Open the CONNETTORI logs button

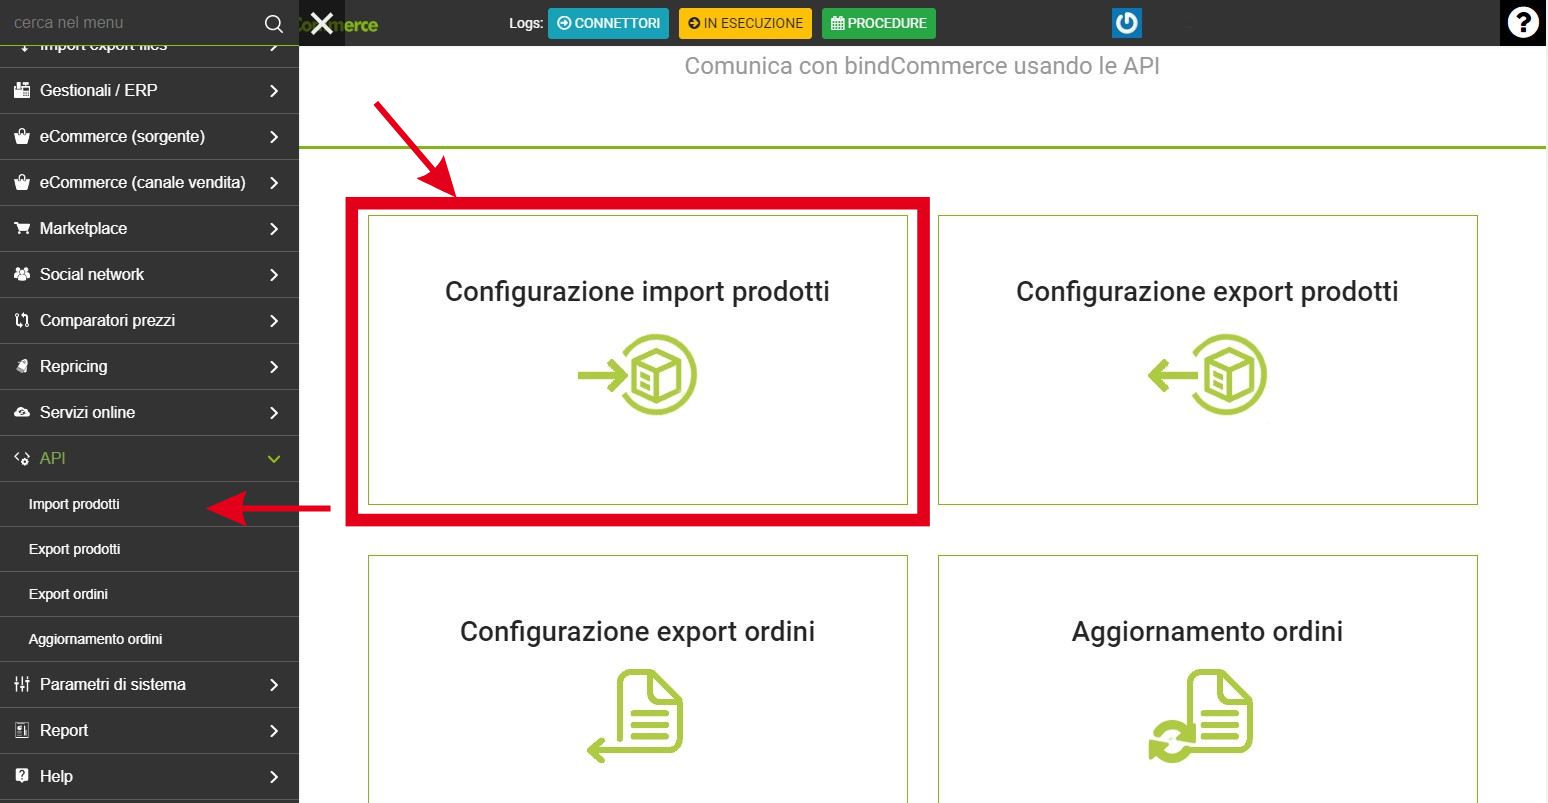tap(608, 23)
